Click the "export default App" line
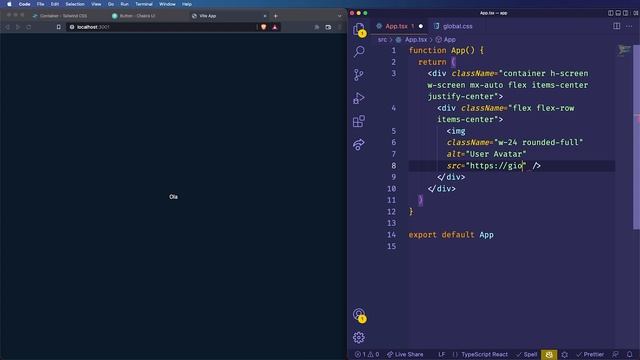The height and width of the screenshot is (360, 640). (451, 235)
